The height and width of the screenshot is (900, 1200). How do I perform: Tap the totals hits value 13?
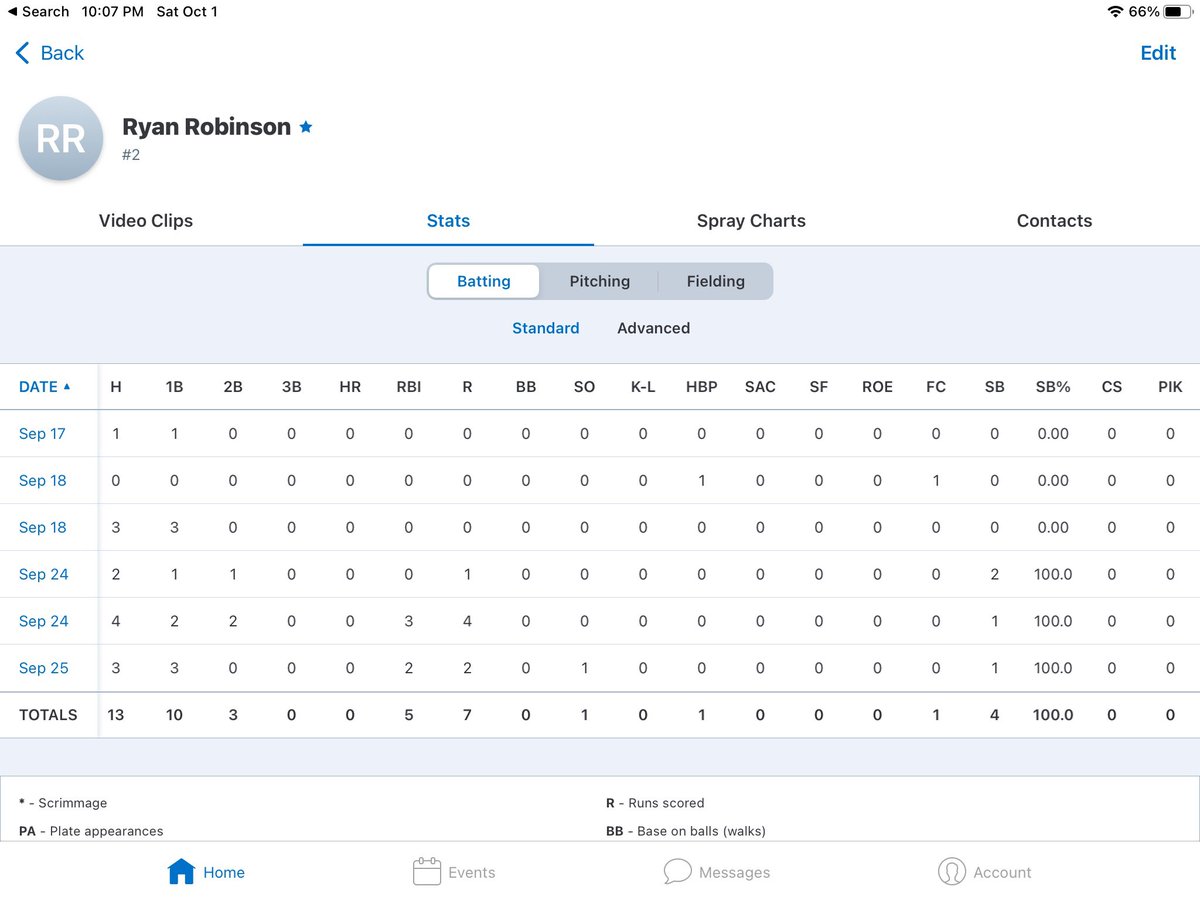coord(116,715)
